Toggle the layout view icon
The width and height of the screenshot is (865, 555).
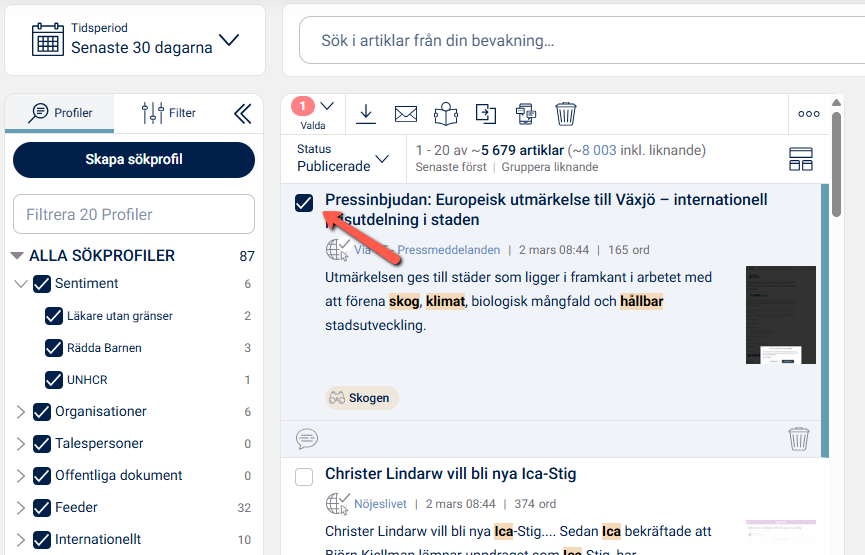(800, 159)
